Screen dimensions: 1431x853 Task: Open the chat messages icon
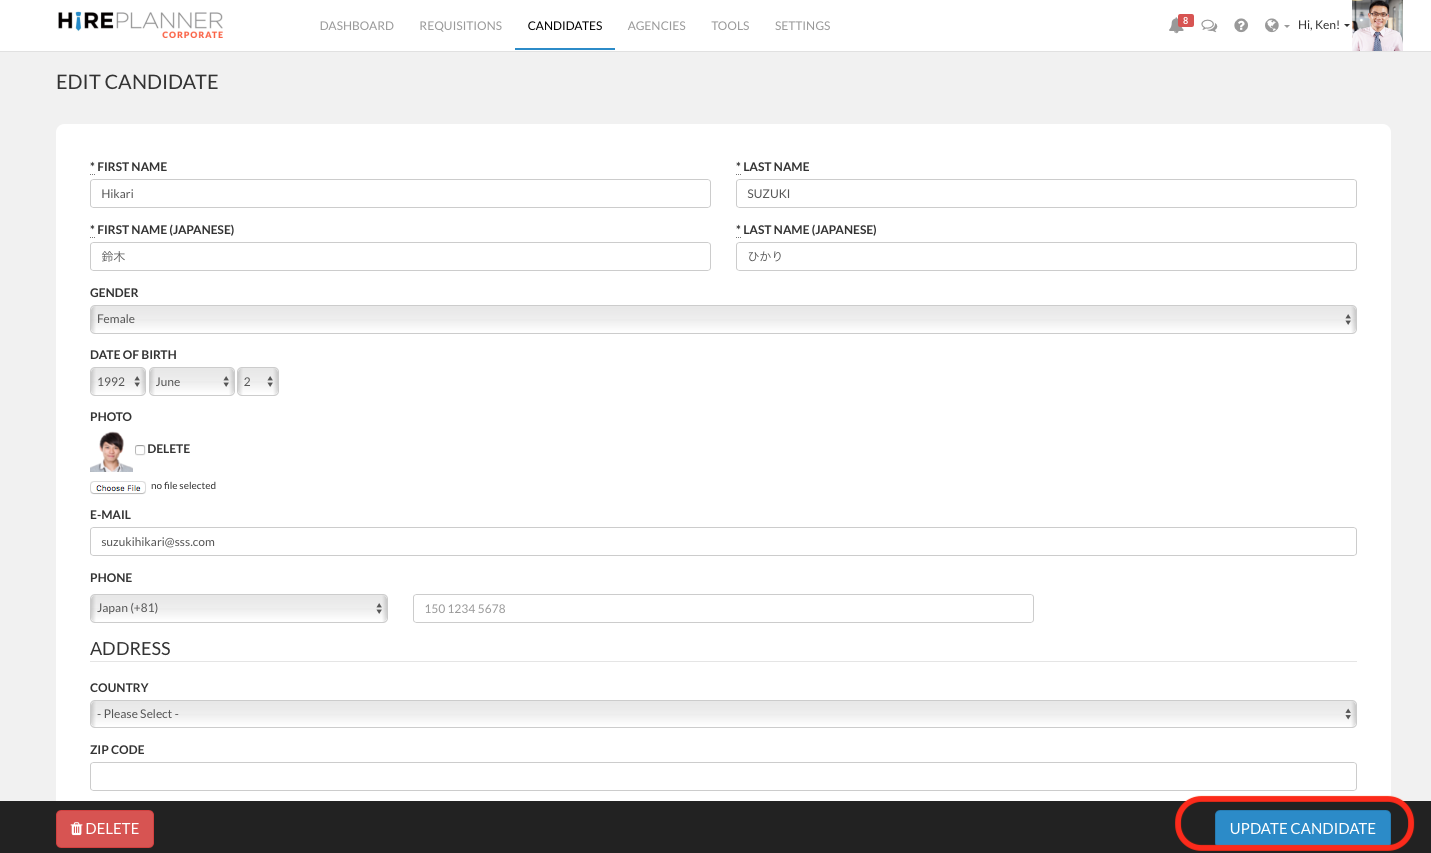tap(1209, 26)
